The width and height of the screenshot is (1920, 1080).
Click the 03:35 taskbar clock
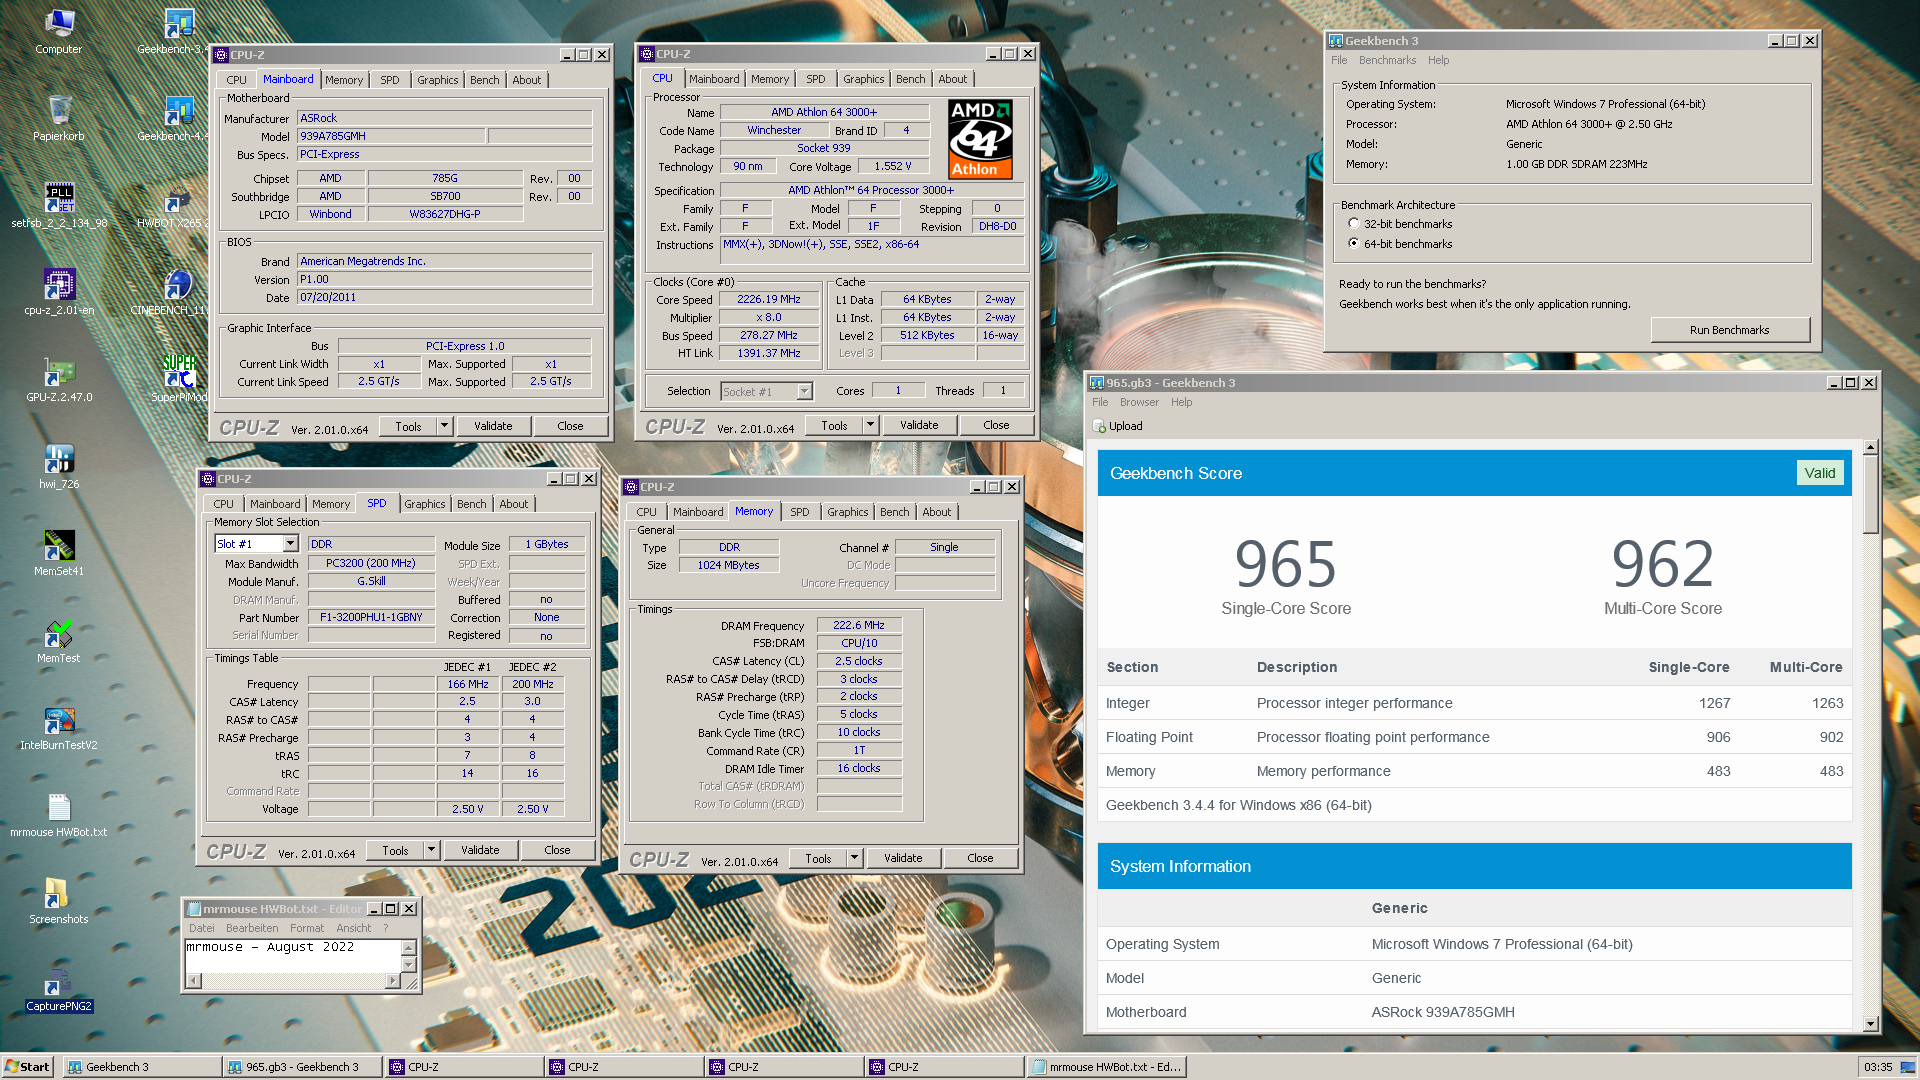1878,1067
